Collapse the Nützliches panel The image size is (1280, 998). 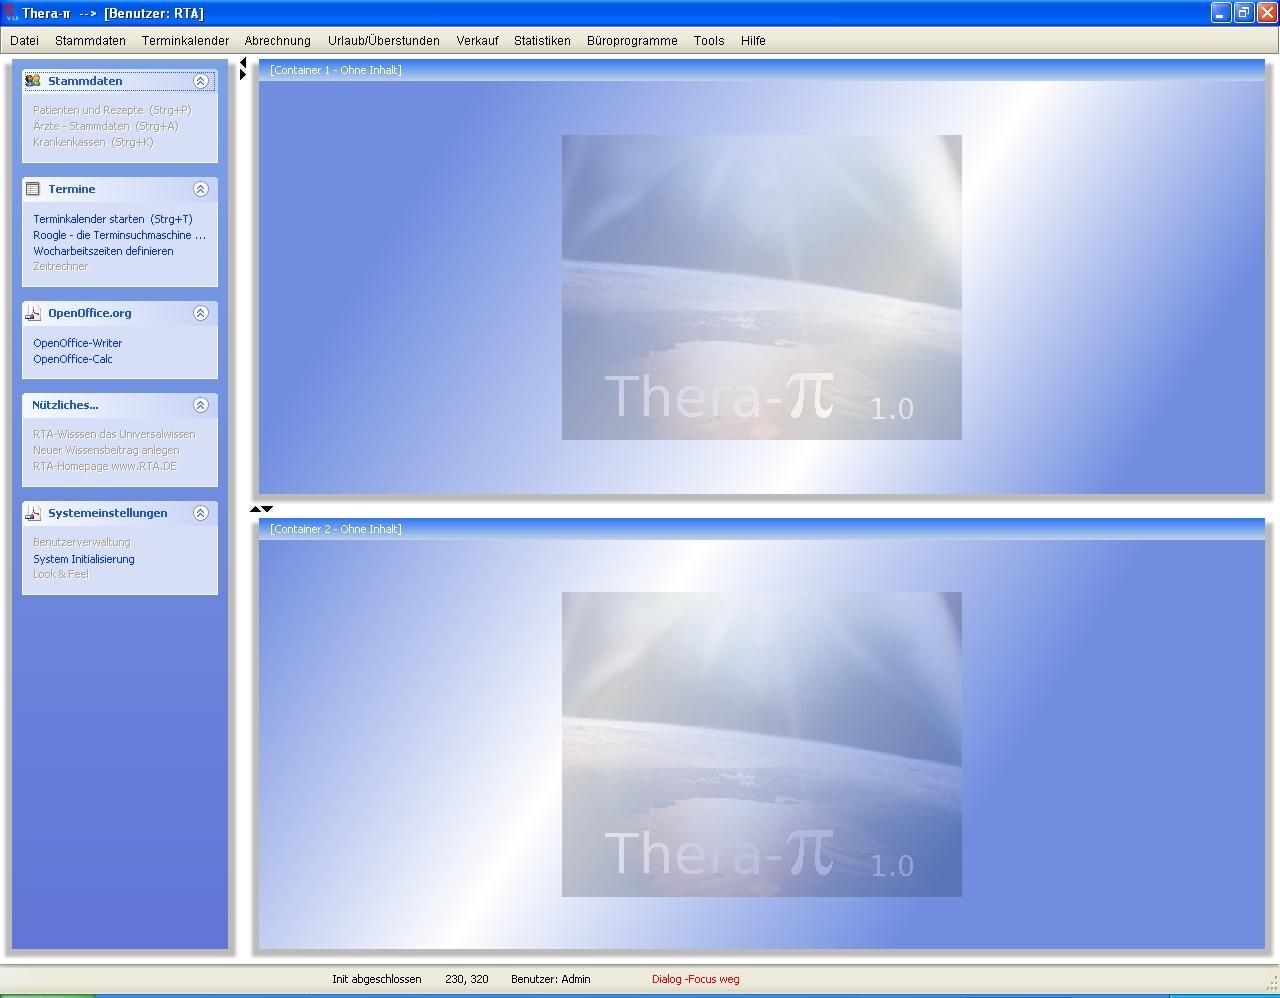point(200,405)
